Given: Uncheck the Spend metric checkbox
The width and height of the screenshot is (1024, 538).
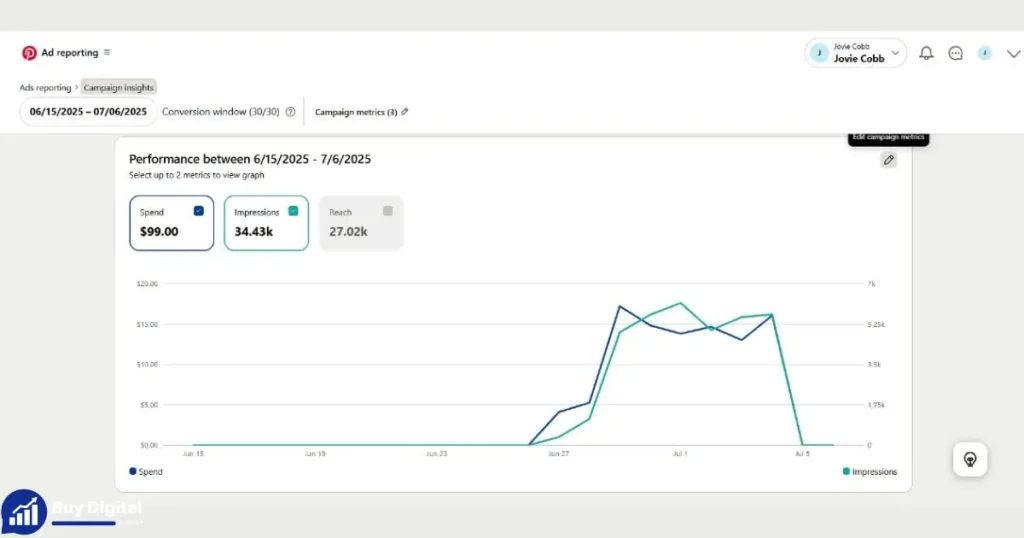Looking at the screenshot, I should [199, 211].
